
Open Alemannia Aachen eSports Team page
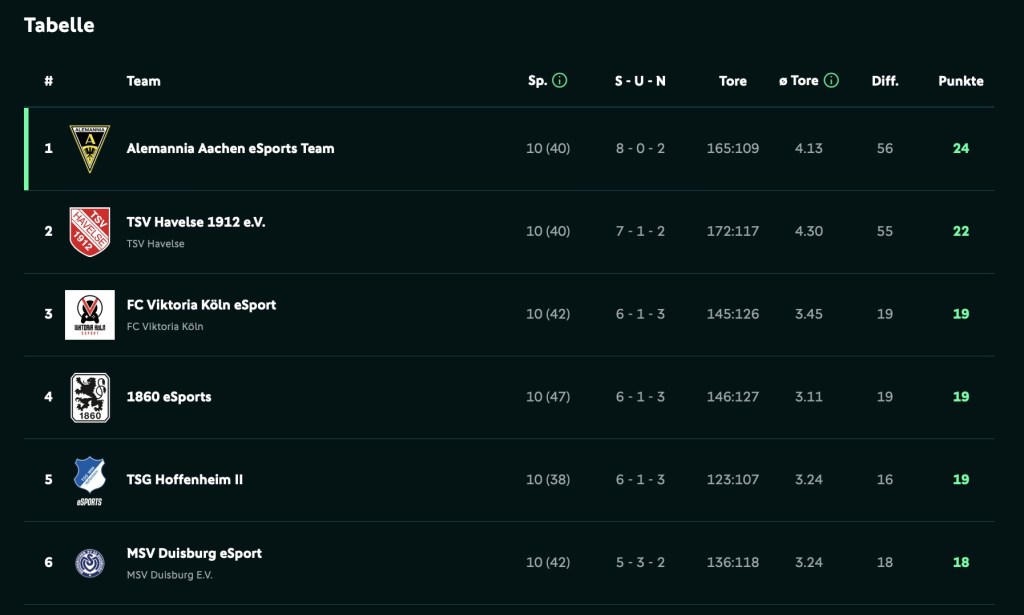pos(230,148)
